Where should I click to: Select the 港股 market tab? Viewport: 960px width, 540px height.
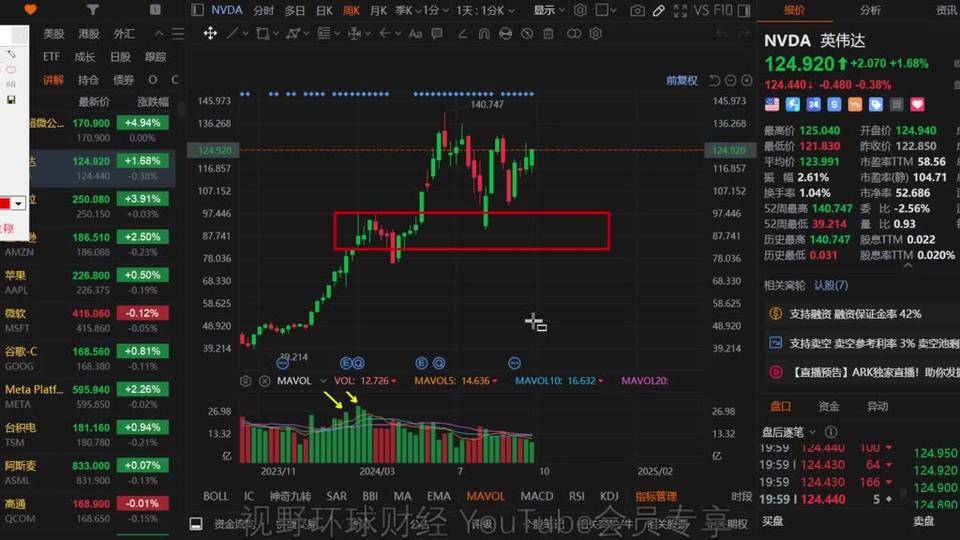pos(89,34)
